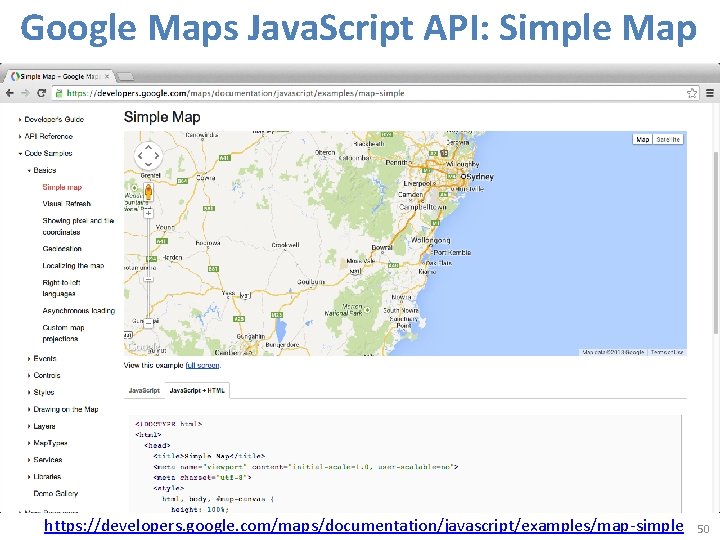View the example full screen link
Screen dimensions: 720x540
202,366
